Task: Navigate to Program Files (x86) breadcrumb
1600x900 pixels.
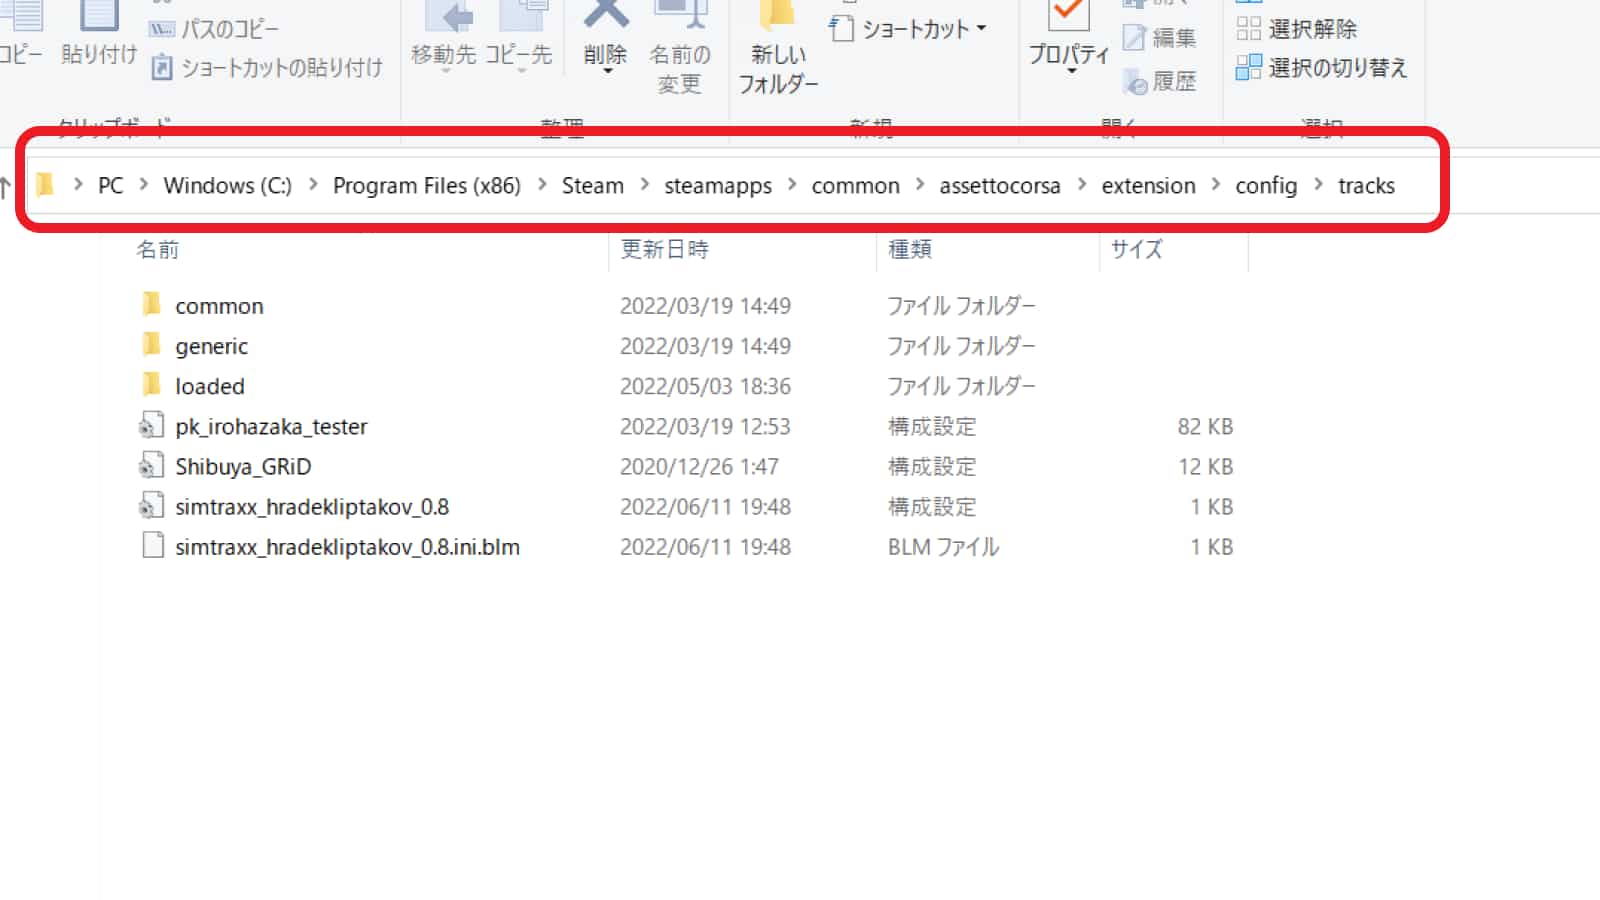Action: click(x=426, y=186)
